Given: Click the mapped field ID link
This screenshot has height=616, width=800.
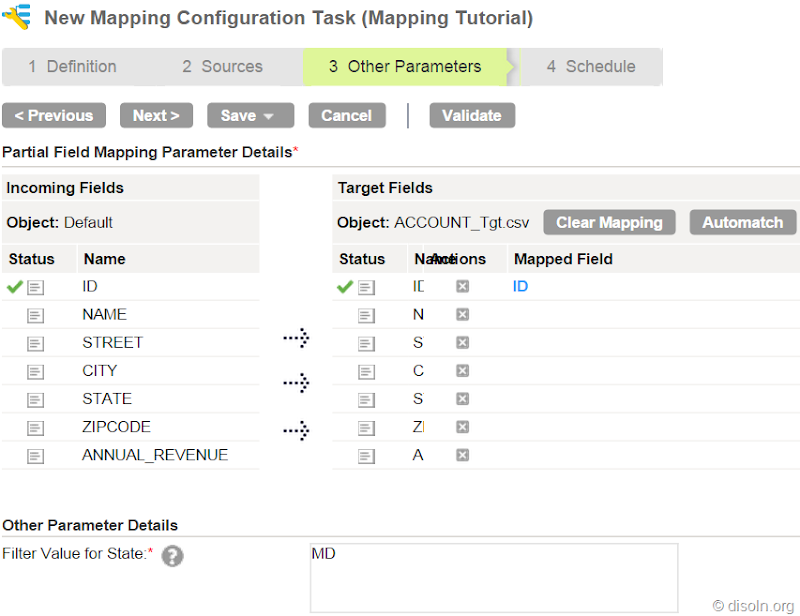Looking at the screenshot, I should click(x=520, y=287).
